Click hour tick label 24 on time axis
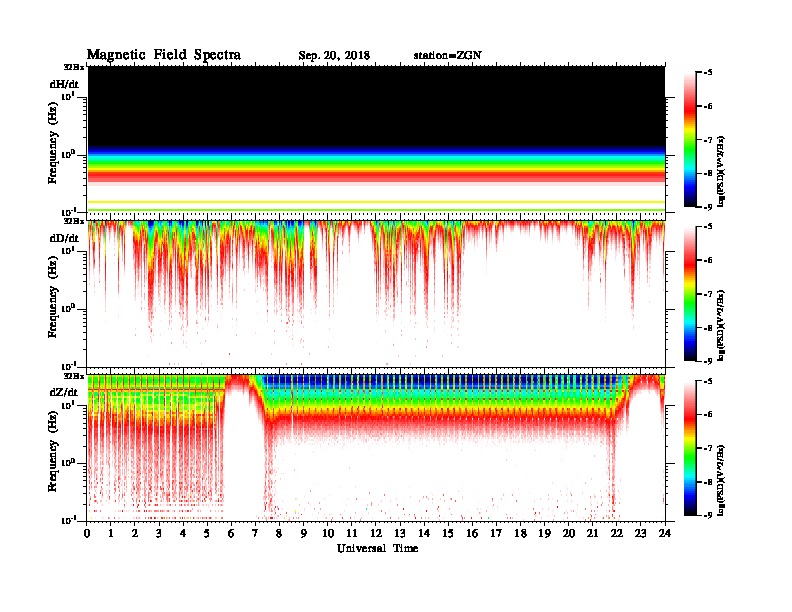 665,533
